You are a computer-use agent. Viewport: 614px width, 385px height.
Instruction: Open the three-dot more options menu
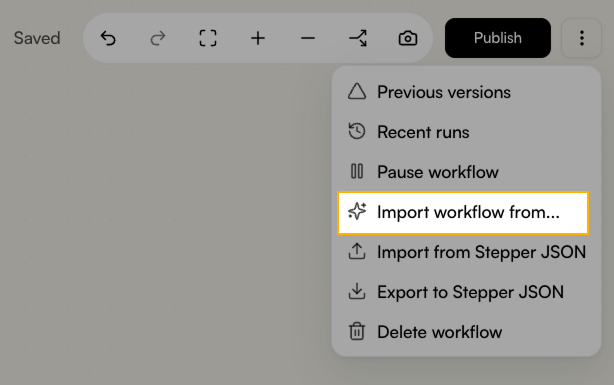[581, 38]
